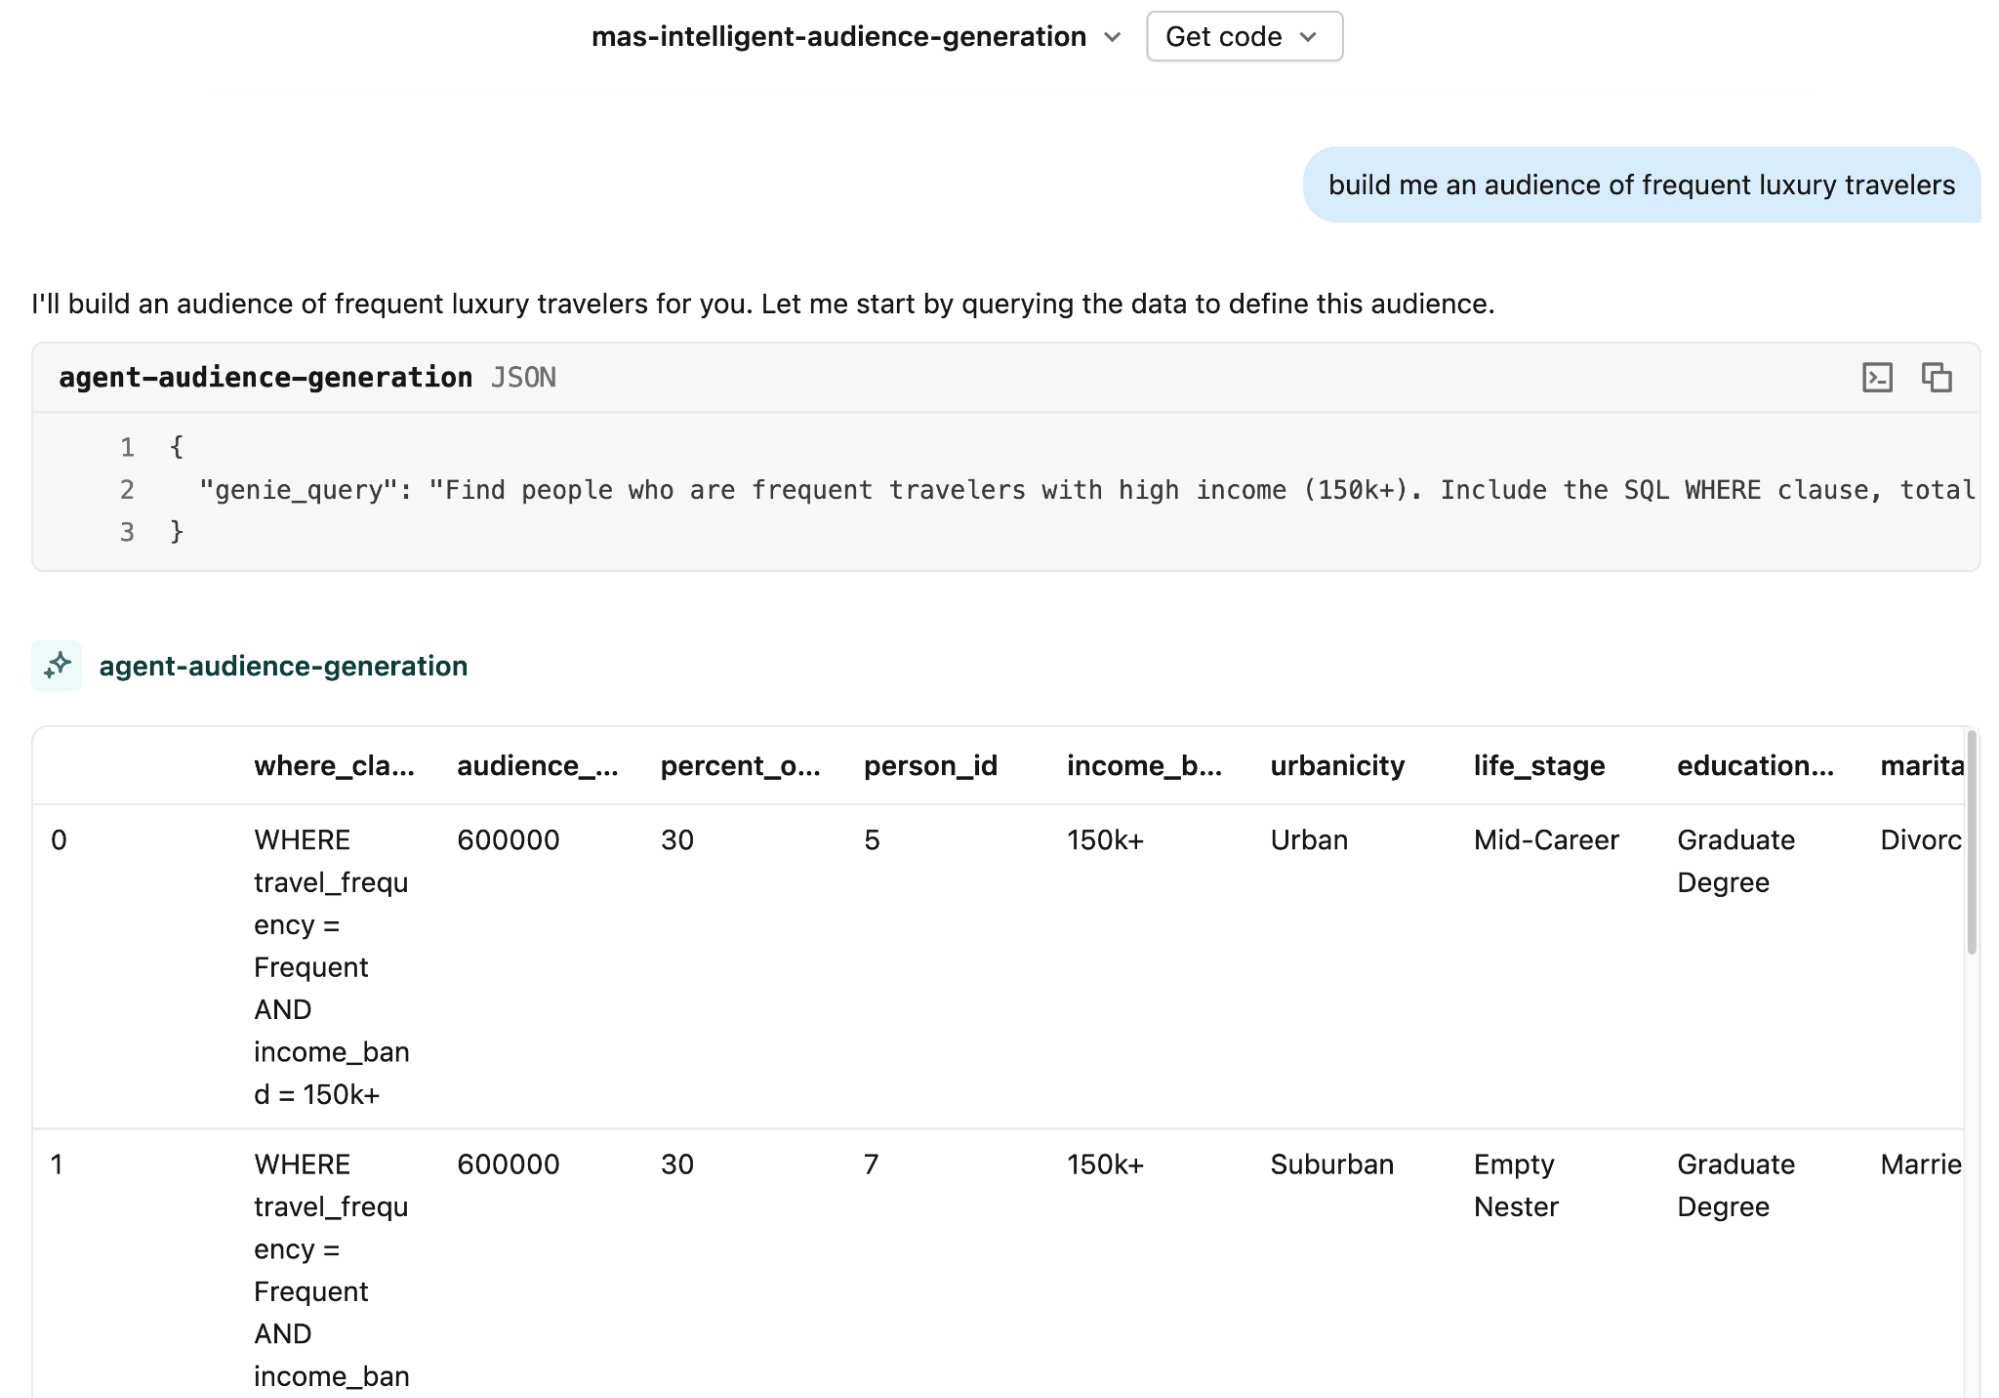This screenshot has width=1999, height=1398.
Task: Open the mas-intelligent-audience-generation endpoint dropdown
Action: tap(838, 37)
